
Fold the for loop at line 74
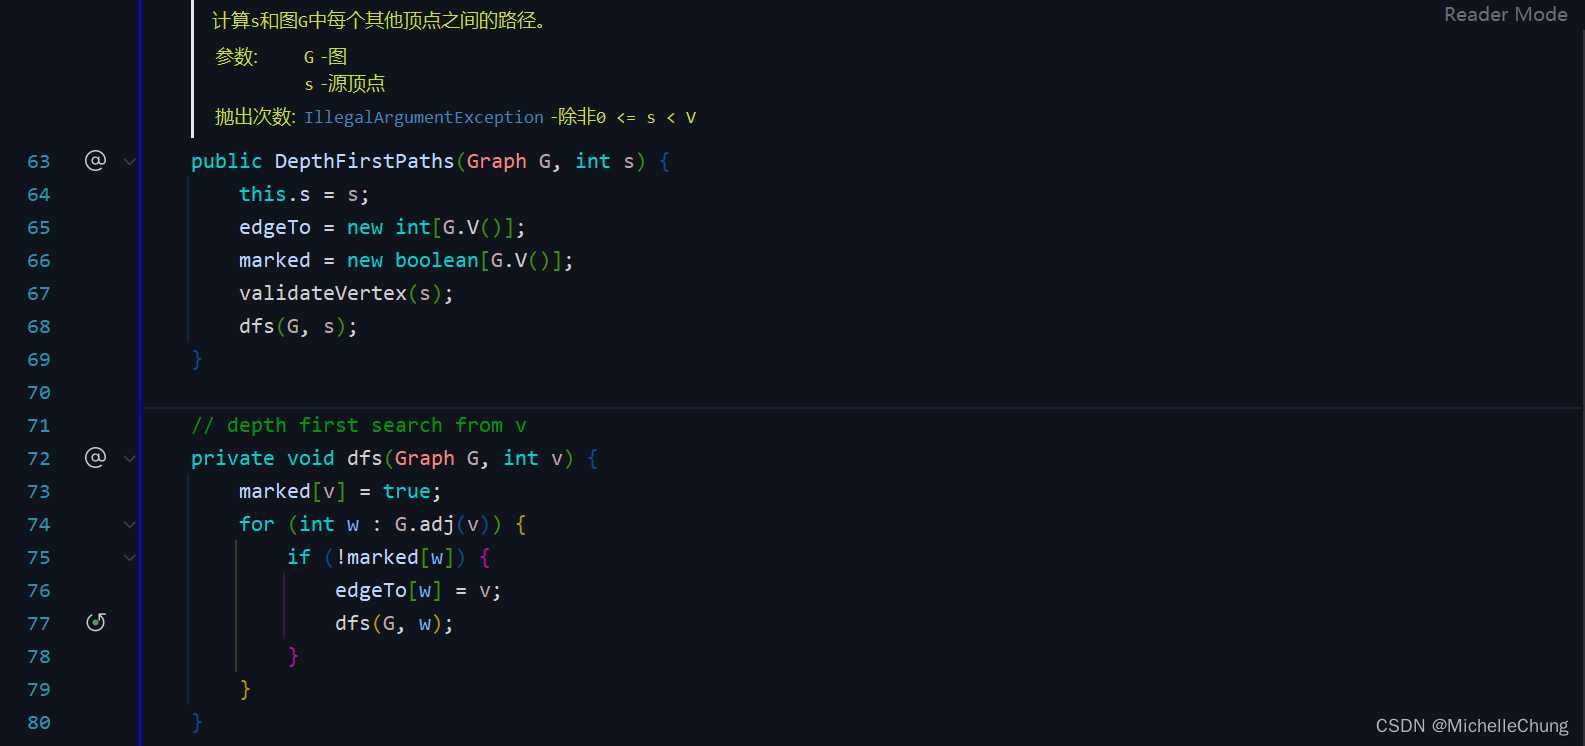tap(129, 524)
